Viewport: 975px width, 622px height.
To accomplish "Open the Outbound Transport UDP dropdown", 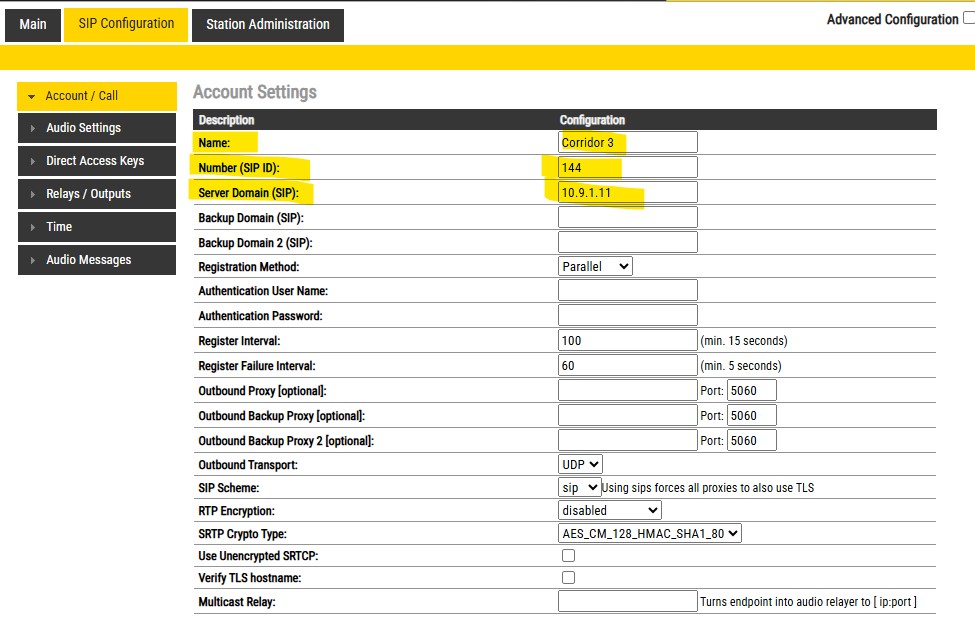I will click(x=580, y=465).
